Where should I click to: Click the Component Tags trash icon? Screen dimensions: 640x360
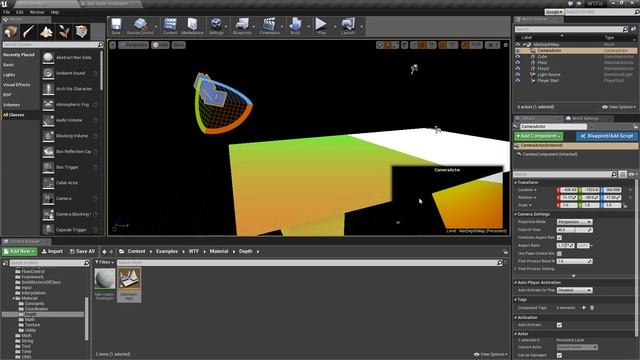[592, 308]
